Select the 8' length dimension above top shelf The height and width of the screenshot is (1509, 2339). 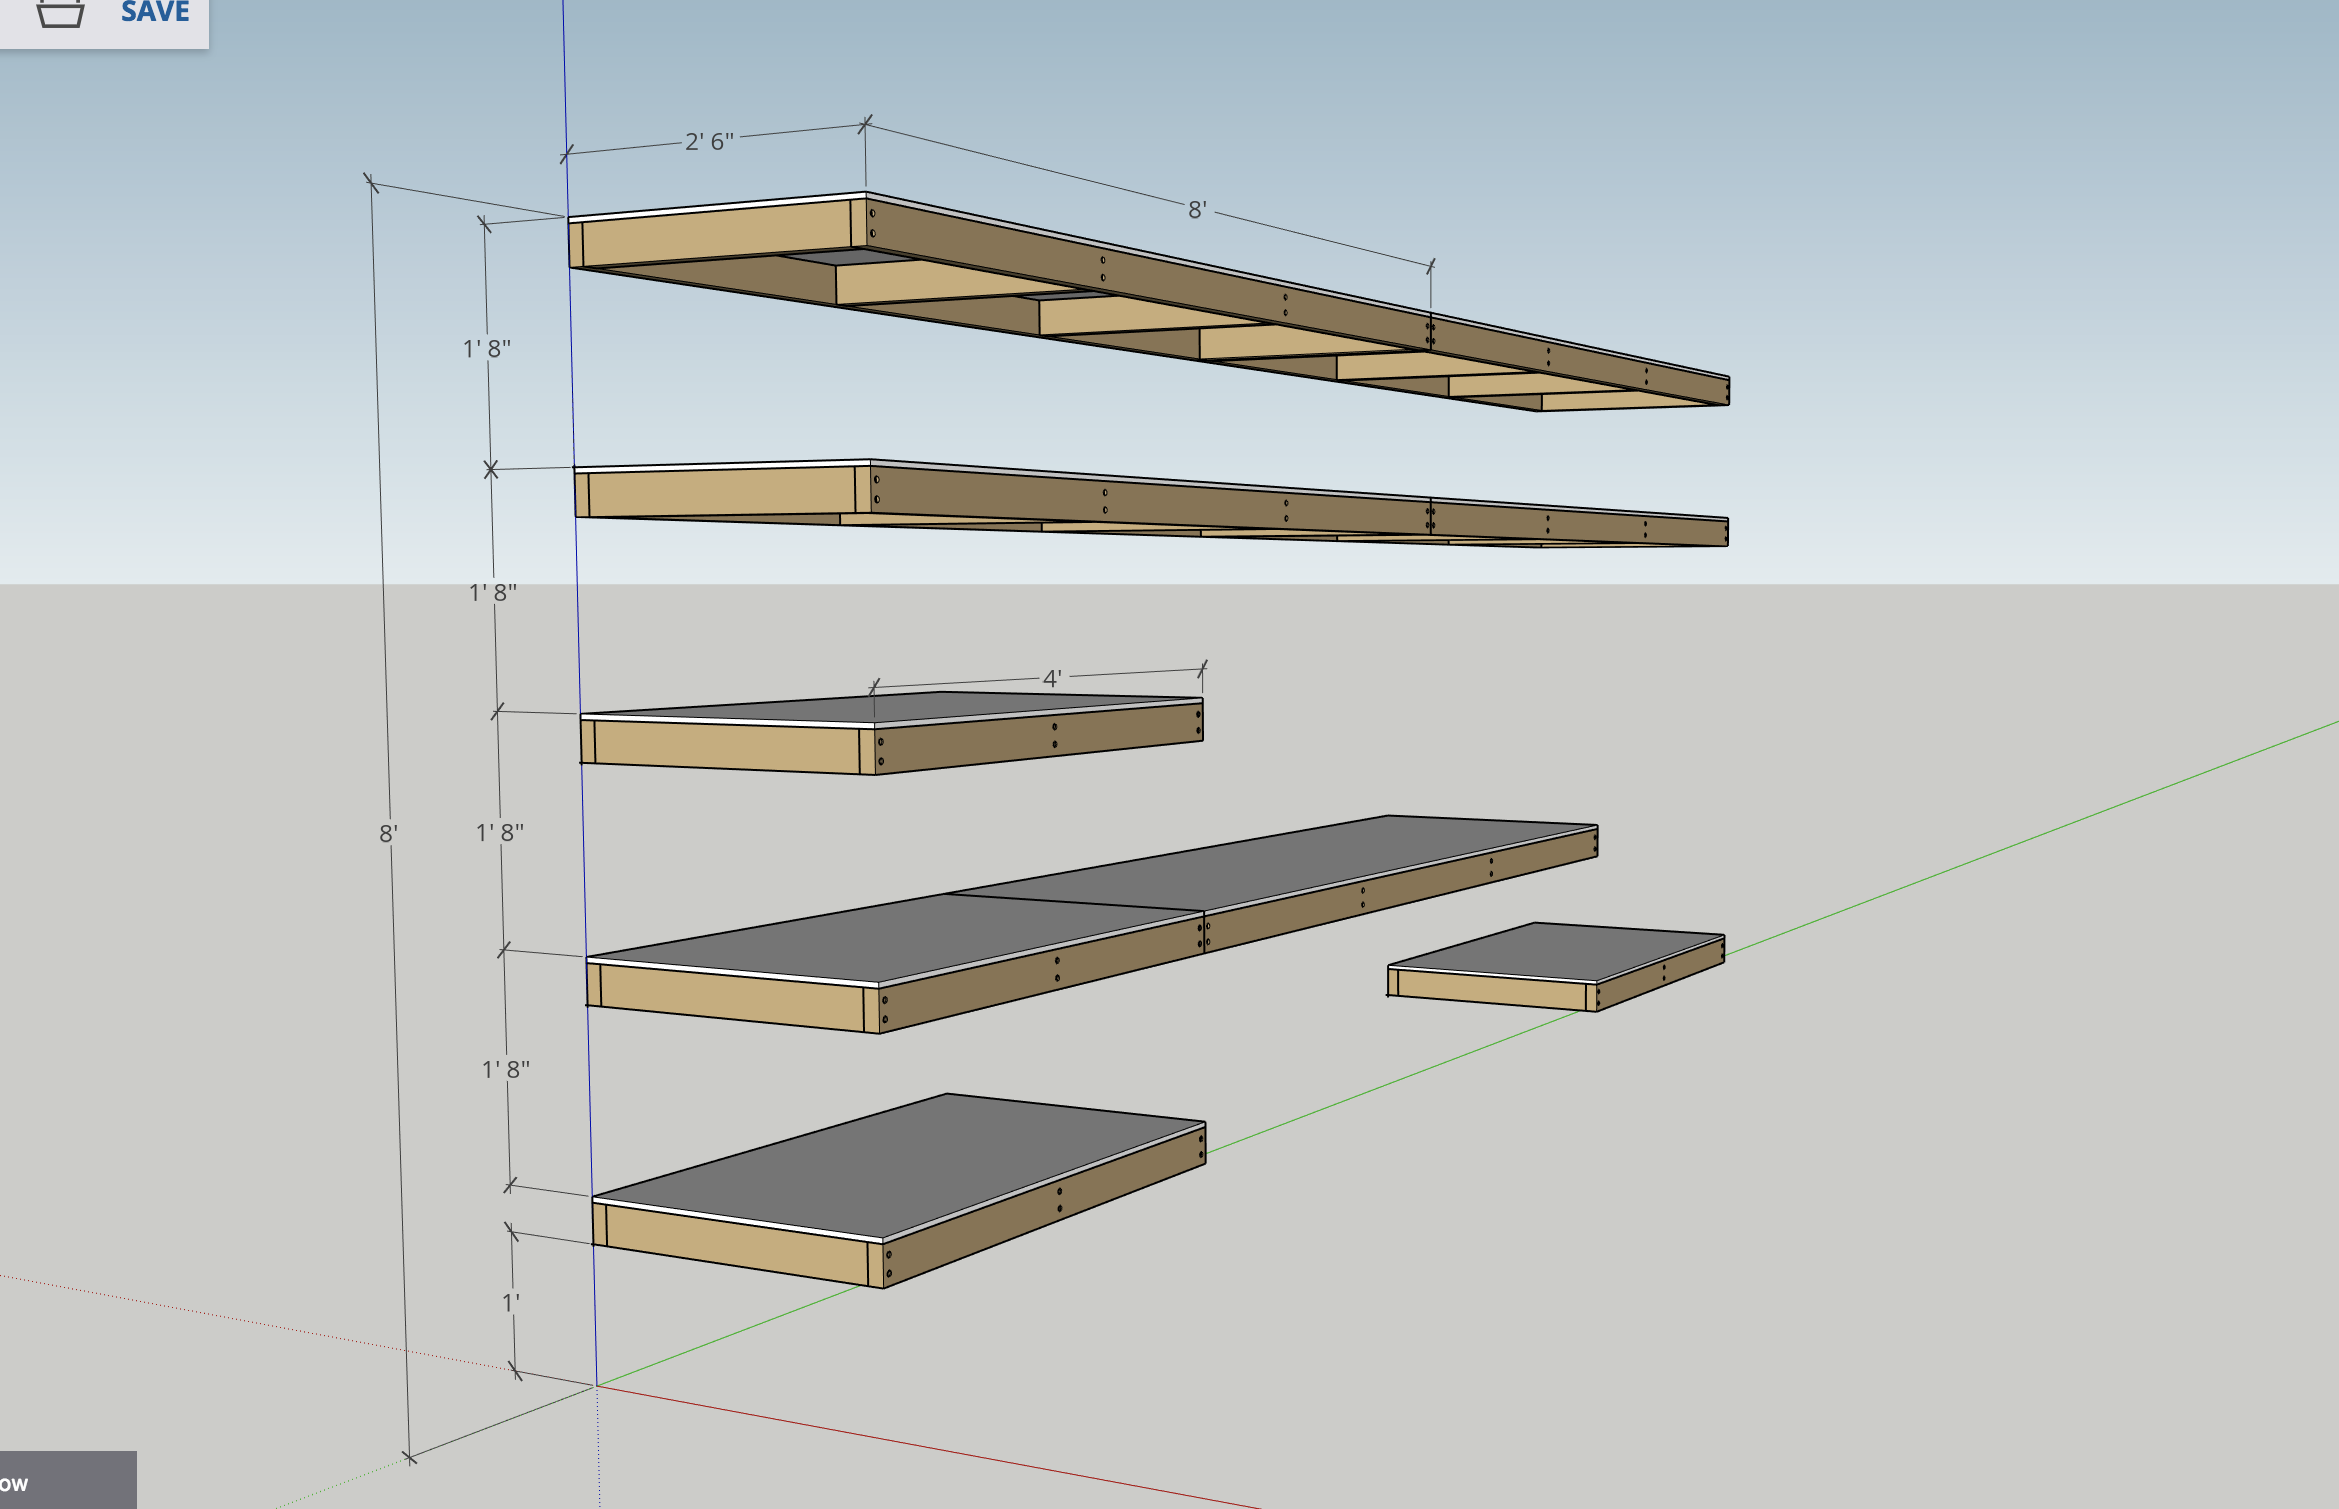coord(1197,210)
